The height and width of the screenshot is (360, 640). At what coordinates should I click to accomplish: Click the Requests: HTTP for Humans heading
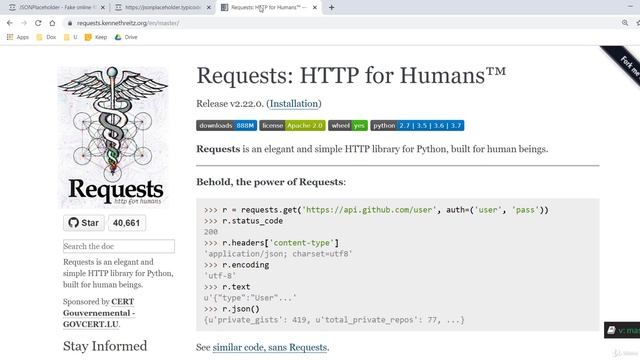351,76
